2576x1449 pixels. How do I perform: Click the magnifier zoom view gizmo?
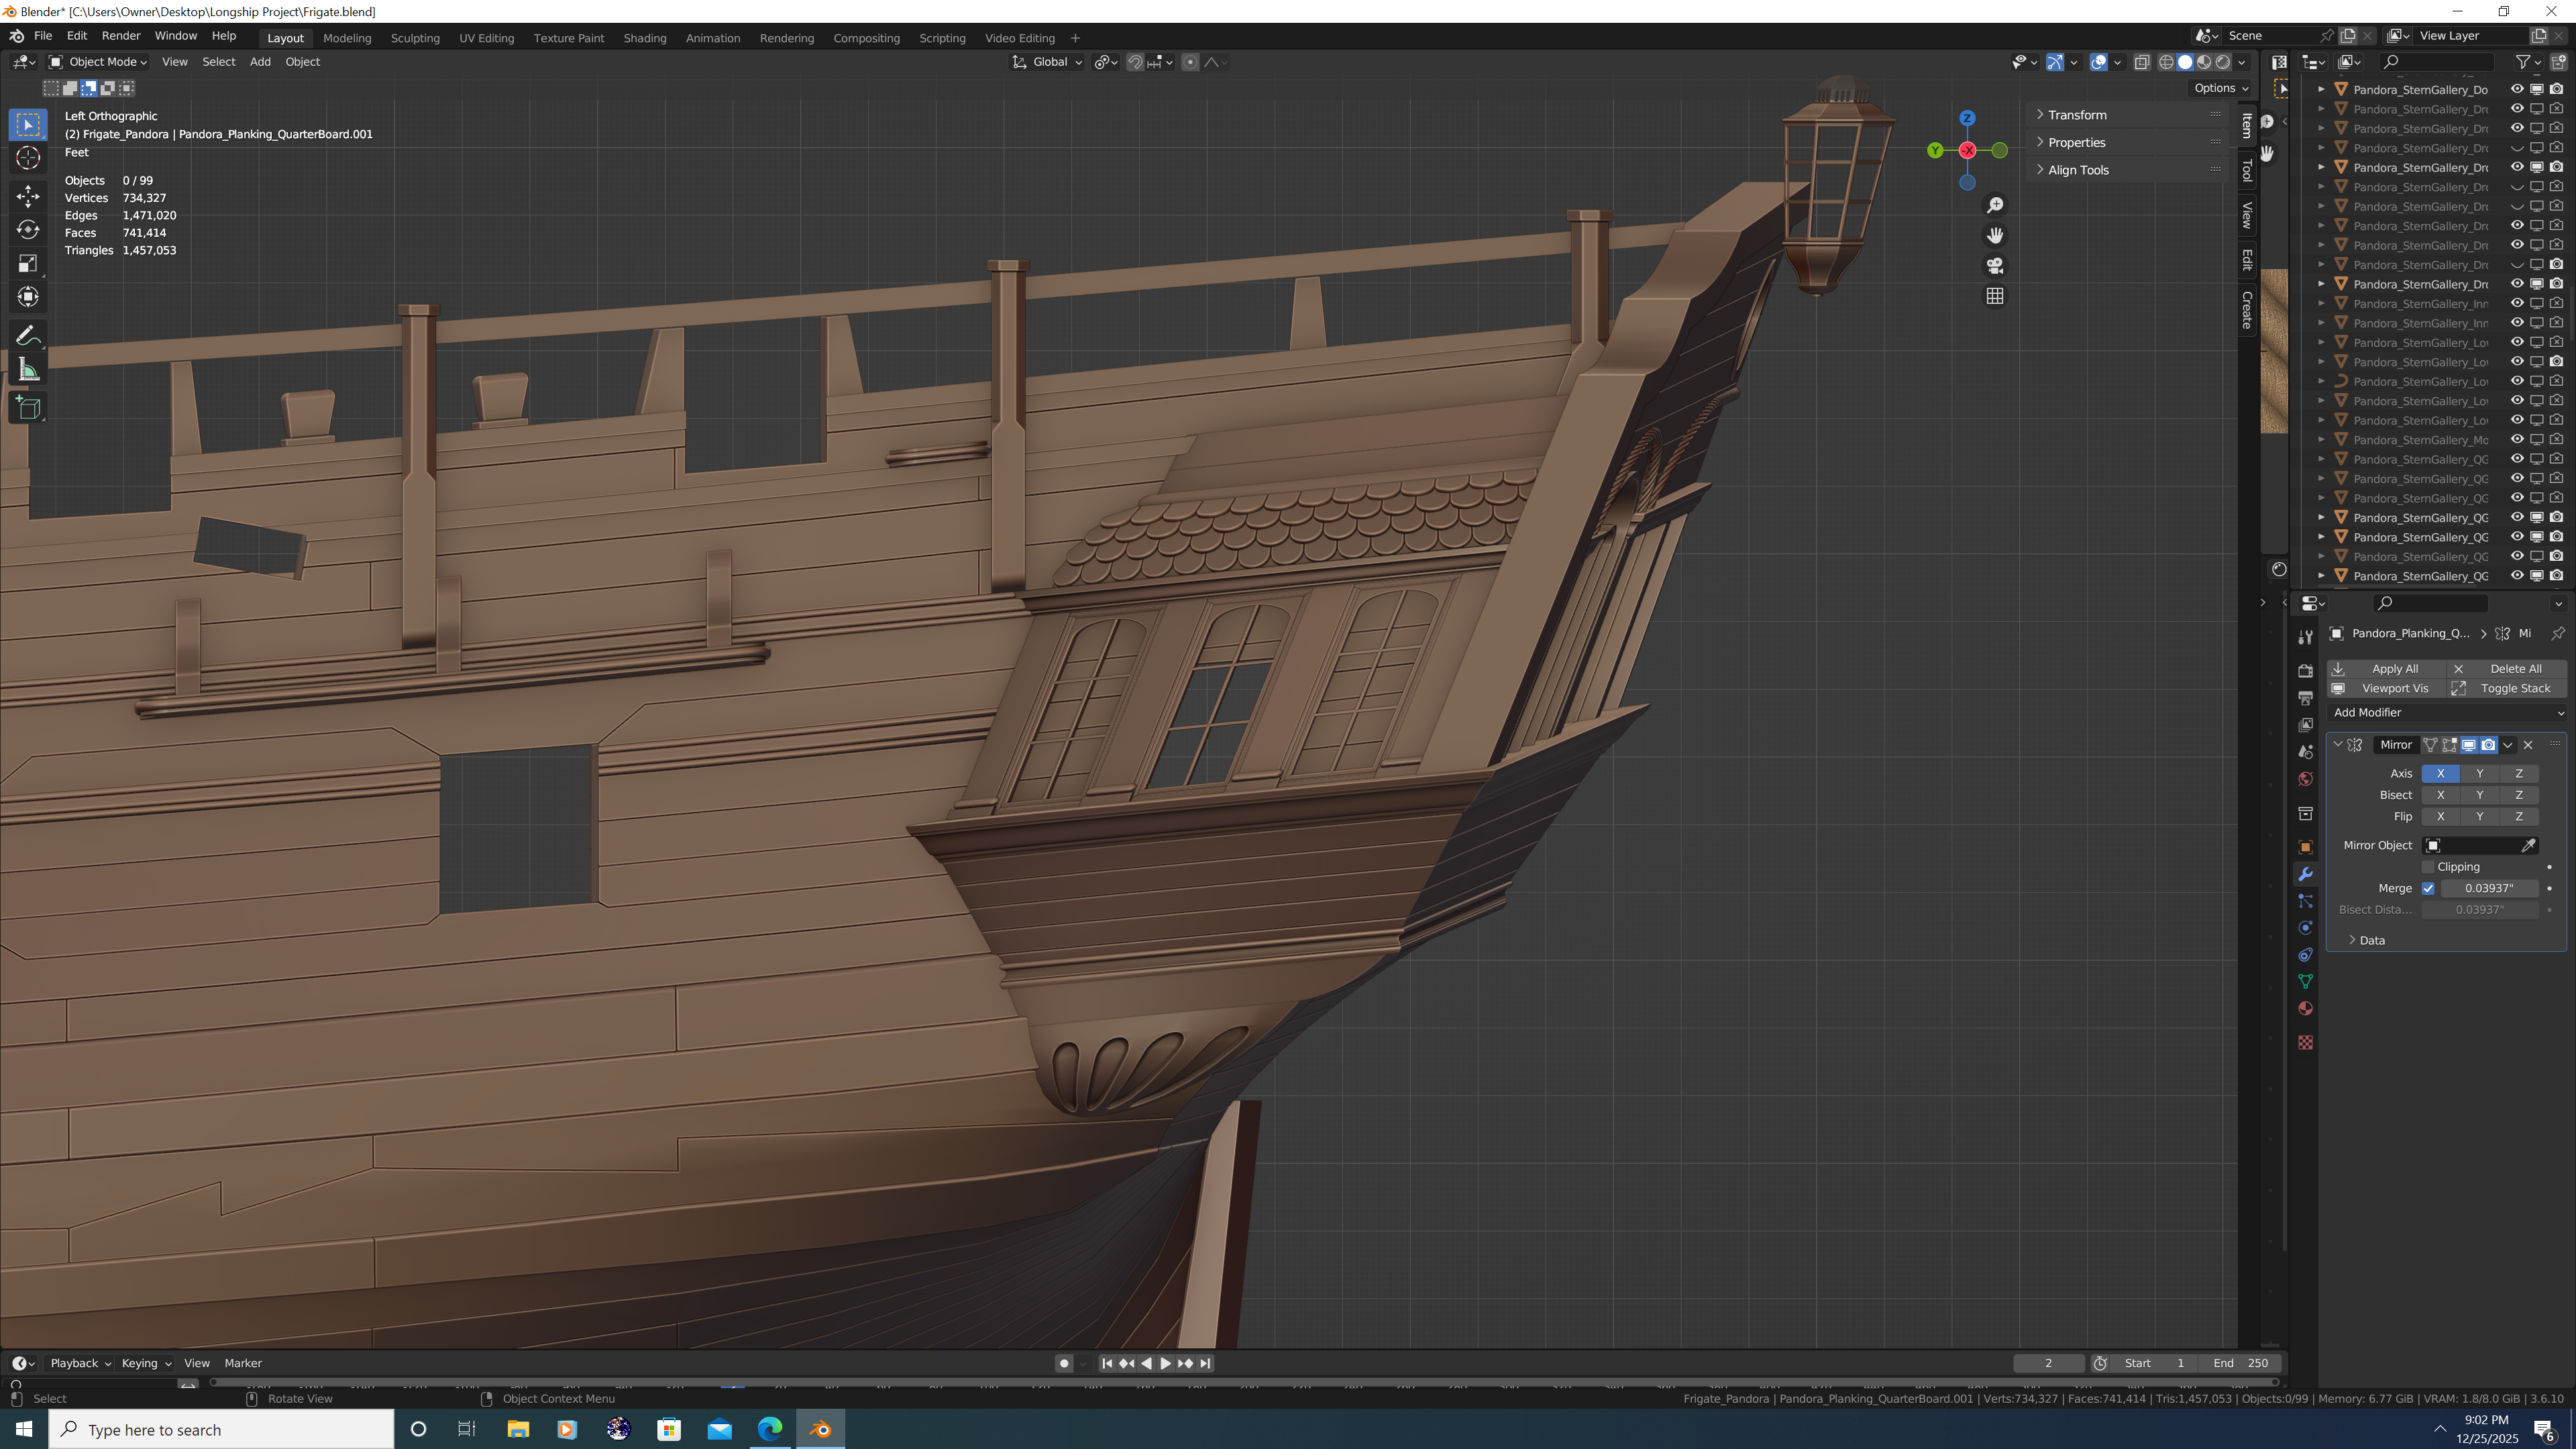[1995, 205]
